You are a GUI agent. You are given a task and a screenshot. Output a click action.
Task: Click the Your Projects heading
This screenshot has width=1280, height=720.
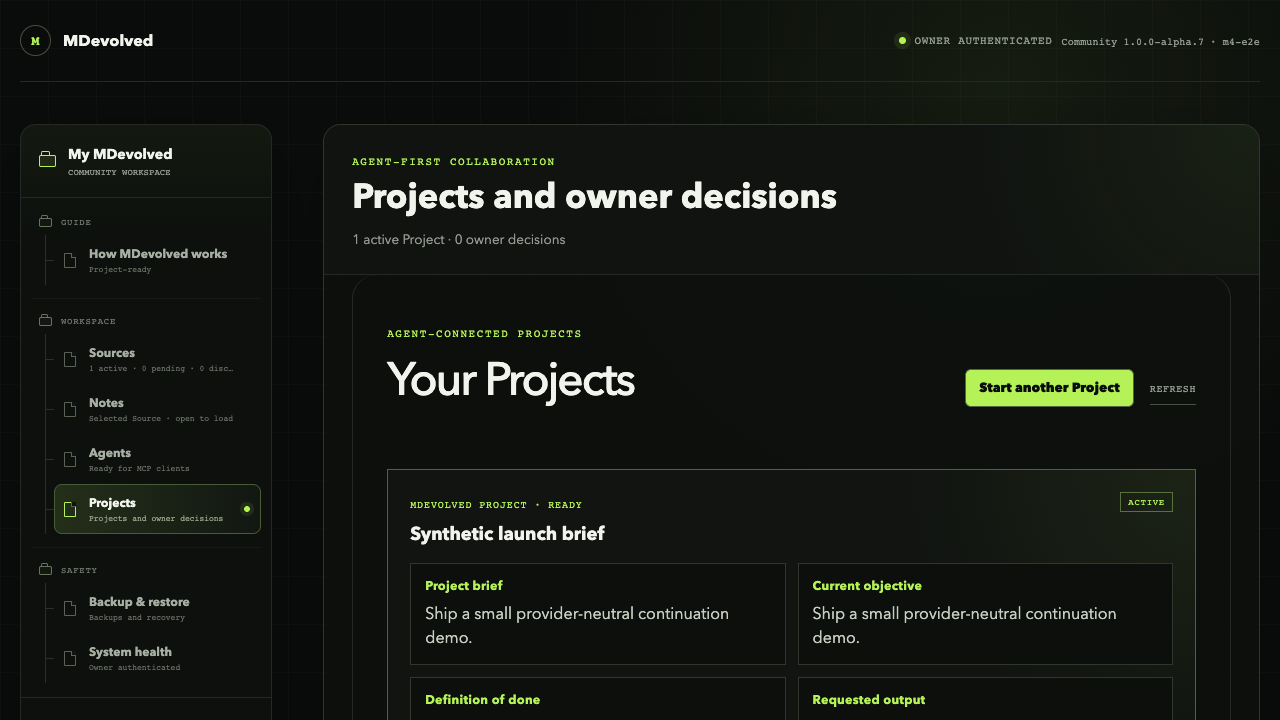[x=511, y=380]
